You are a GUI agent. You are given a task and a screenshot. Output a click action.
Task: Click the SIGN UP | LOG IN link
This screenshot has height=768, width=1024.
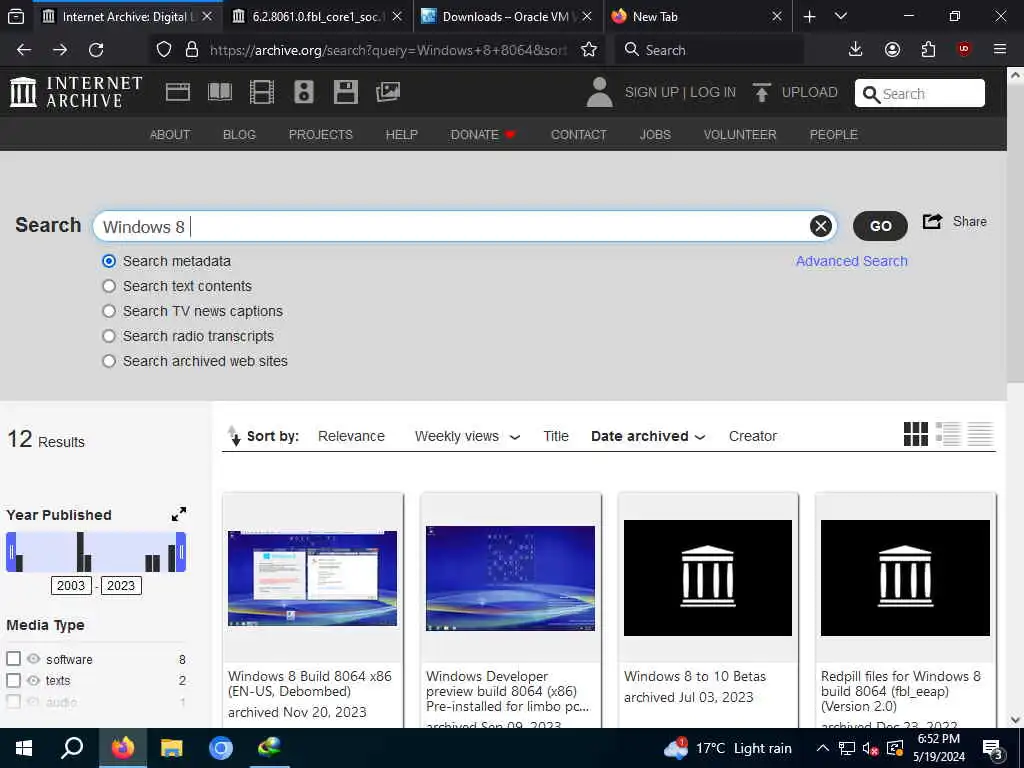click(x=680, y=92)
